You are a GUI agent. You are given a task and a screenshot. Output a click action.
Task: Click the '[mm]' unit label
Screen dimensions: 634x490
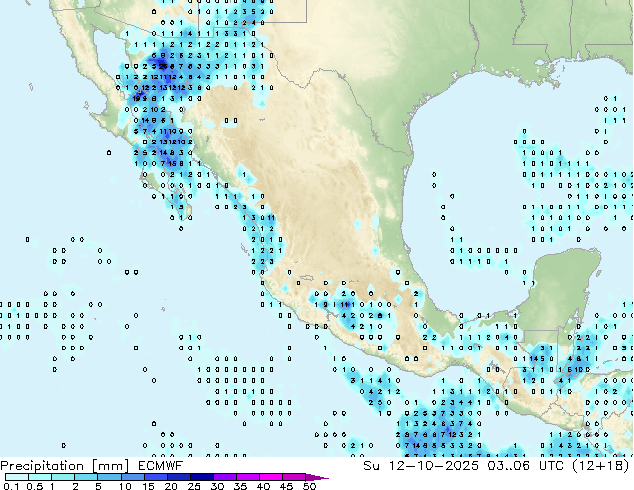tap(110, 466)
